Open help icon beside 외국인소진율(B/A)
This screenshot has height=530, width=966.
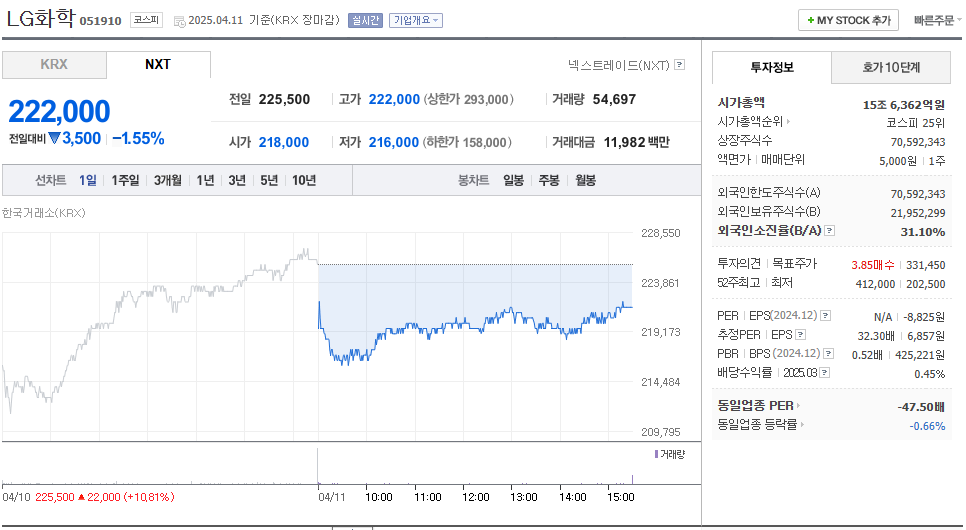(x=829, y=230)
